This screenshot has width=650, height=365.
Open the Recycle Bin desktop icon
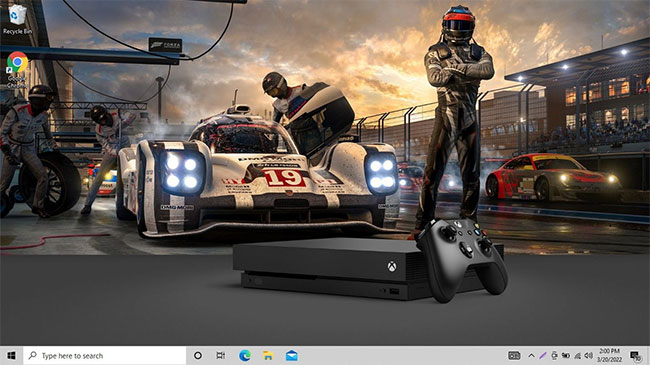pos(17,19)
